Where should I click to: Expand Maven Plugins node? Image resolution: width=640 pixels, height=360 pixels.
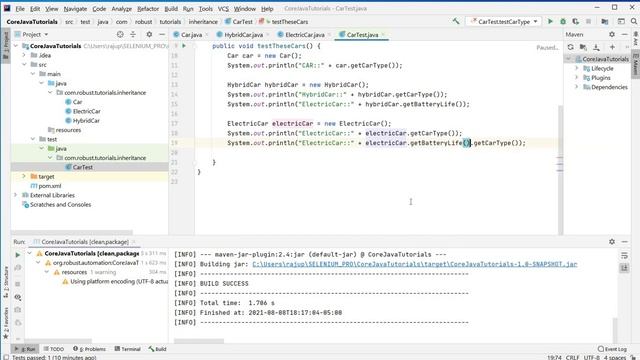pos(577,78)
